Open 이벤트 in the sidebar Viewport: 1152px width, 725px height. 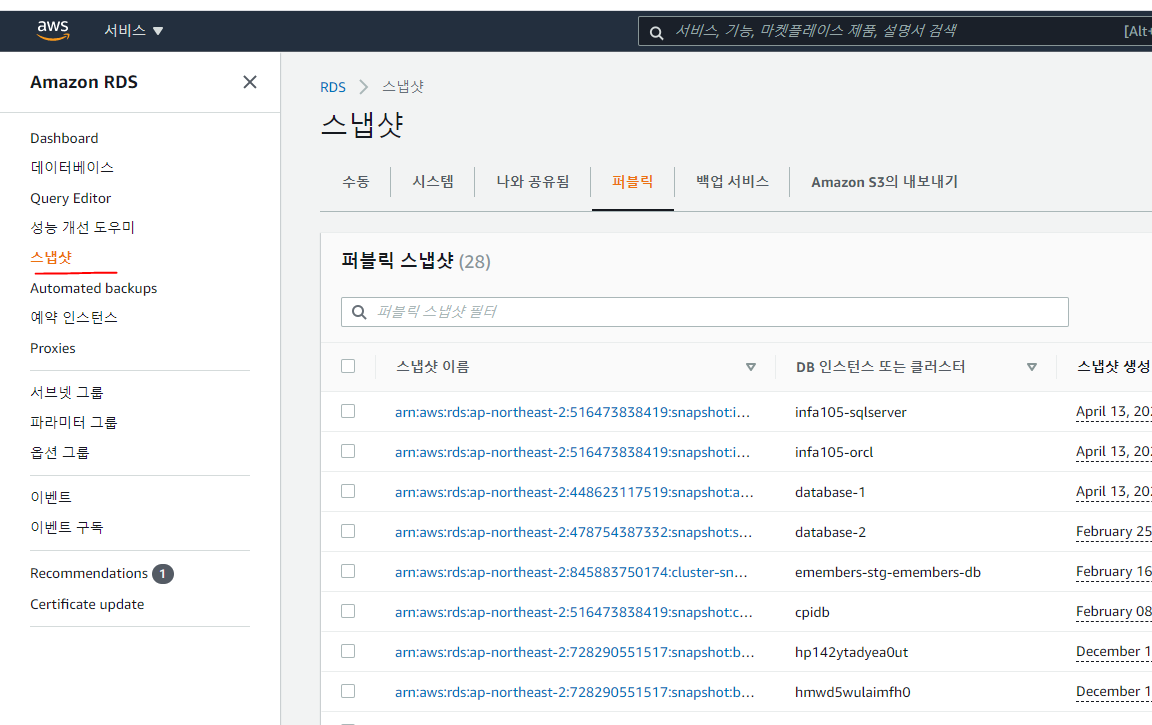51,497
